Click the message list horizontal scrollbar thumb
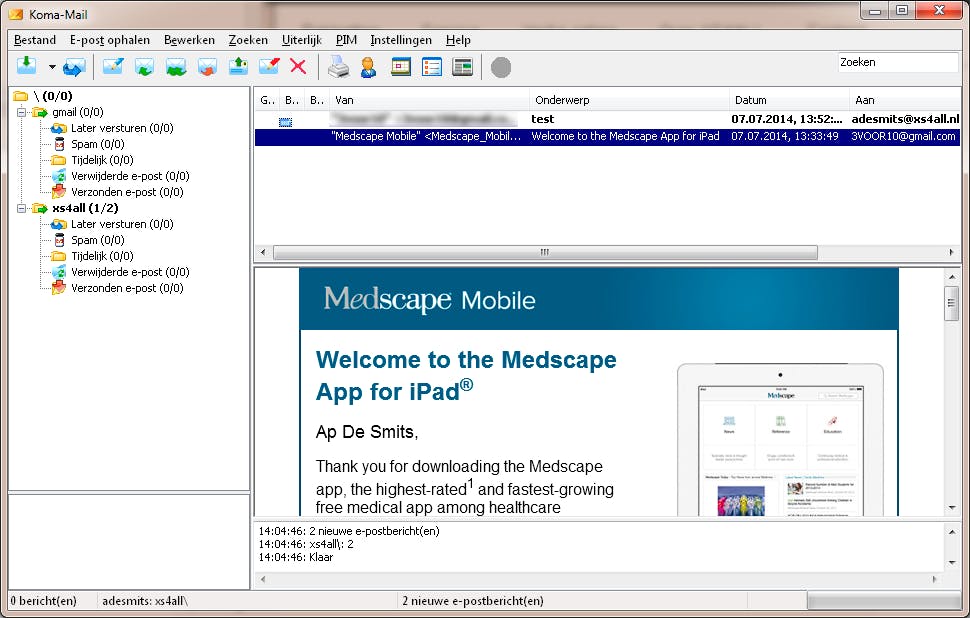The height and width of the screenshot is (618, 970). pos(545,252)
